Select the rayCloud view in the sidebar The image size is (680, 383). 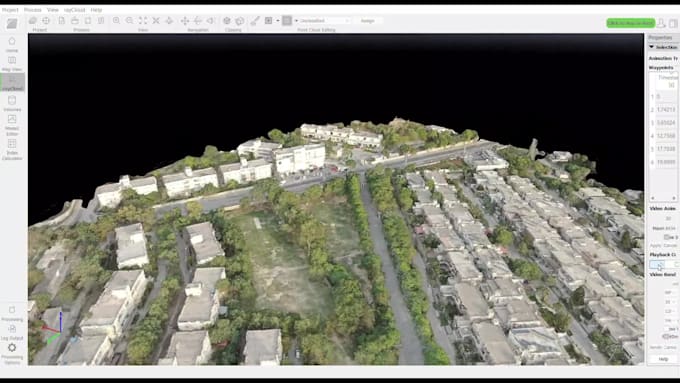12,82
